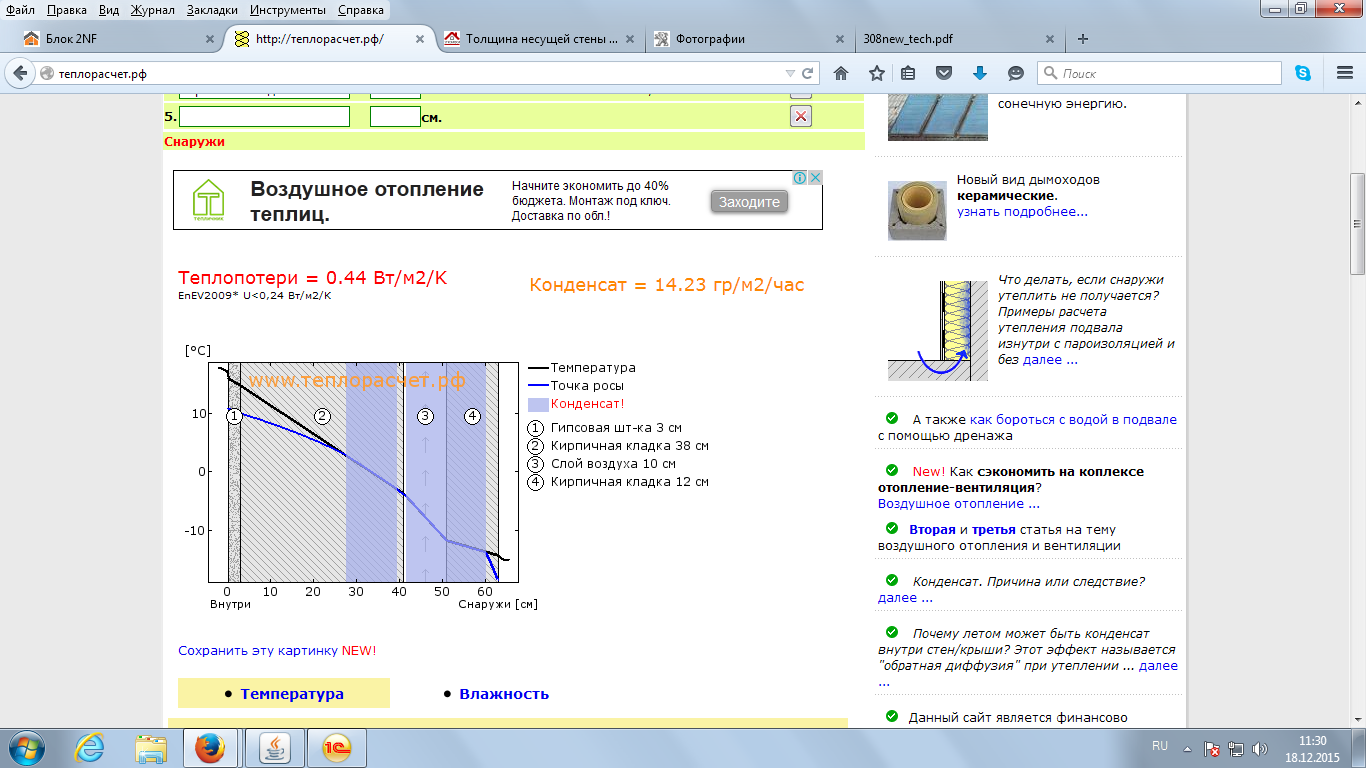Close the теплорасчет.рф tab
This screenshot has width=1366, height=768.
point(421,39)
